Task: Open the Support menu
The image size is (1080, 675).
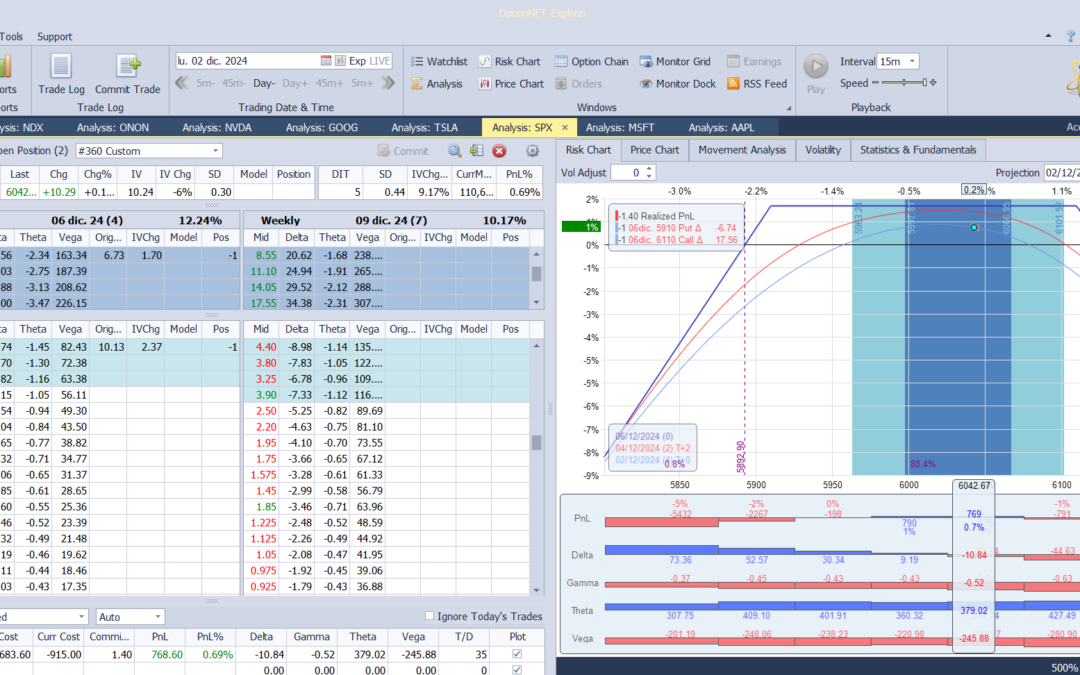Action: 54,37
